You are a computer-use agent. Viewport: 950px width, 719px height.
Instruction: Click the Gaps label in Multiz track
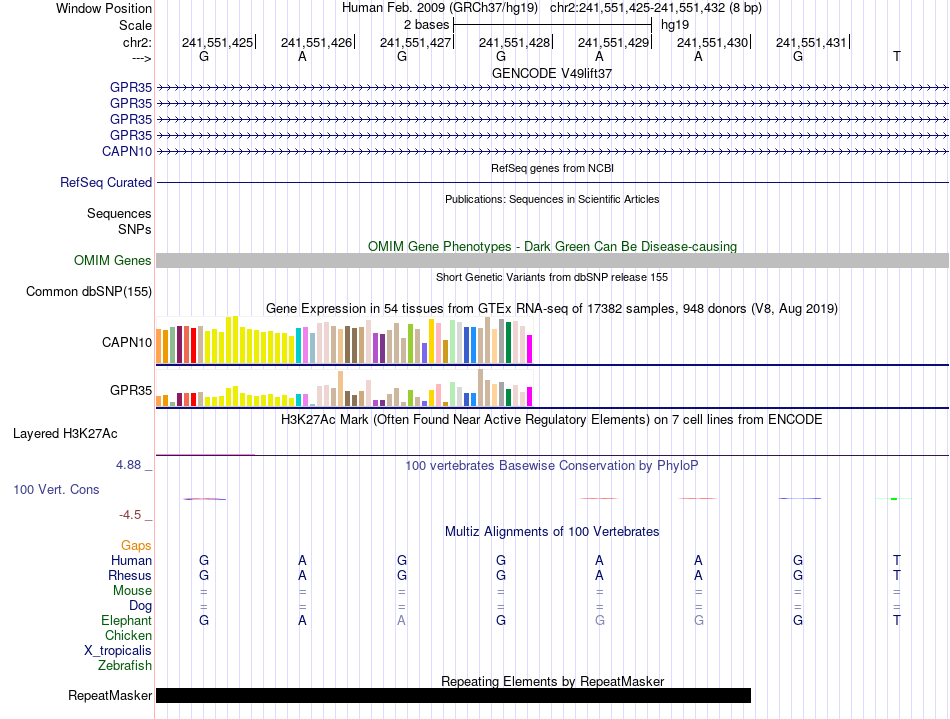tap(136, 546)
